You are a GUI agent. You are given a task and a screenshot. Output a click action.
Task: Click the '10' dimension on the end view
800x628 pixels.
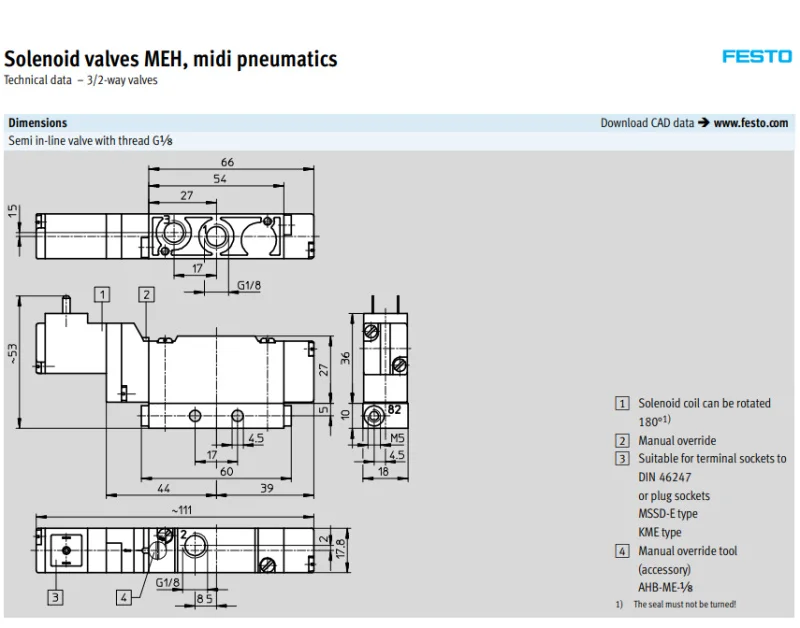pyautogui.click(x=345, y=415)
